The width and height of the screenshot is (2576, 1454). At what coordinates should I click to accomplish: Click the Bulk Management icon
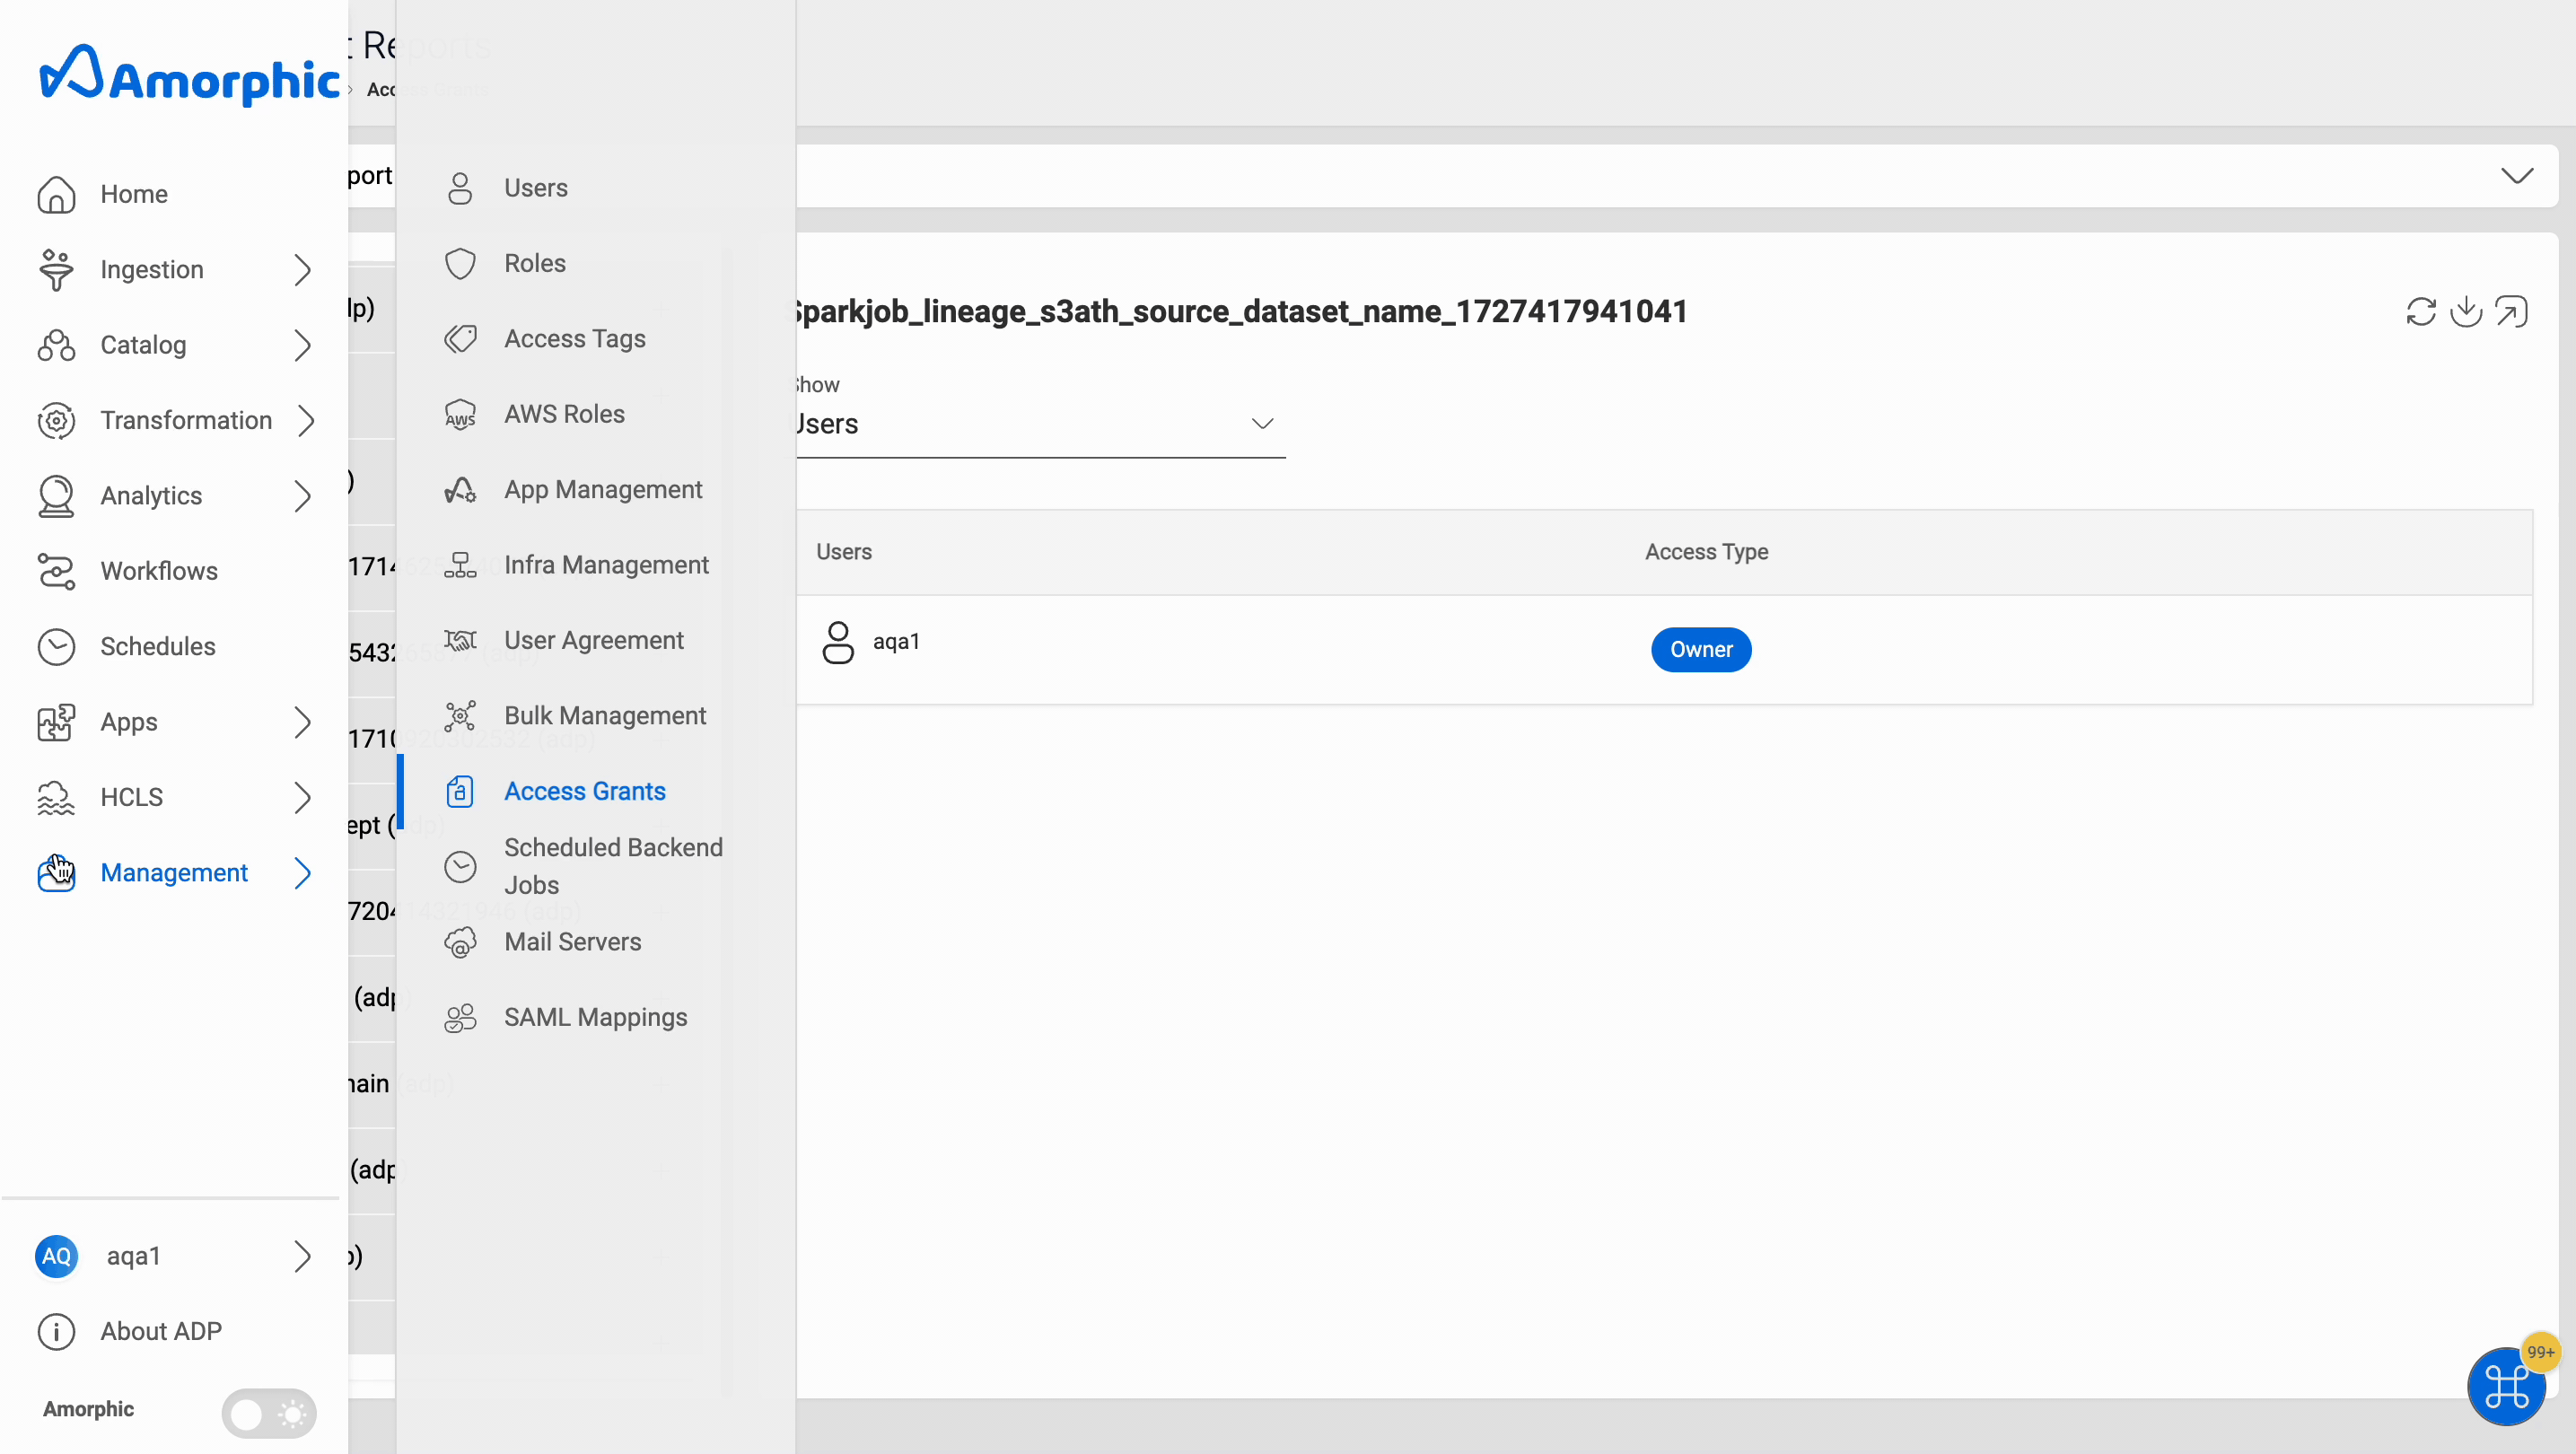click(x=460, y=716)
